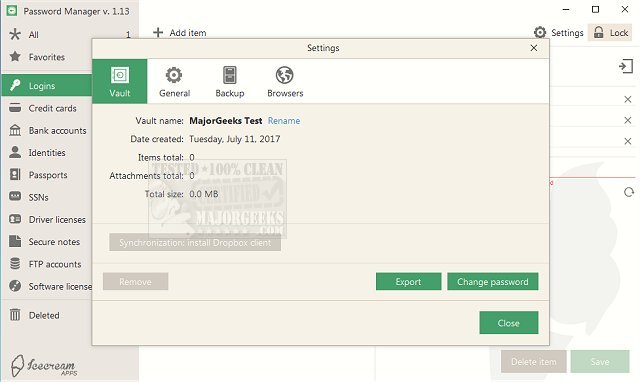Open the Driver licenses category

(47, 220)
